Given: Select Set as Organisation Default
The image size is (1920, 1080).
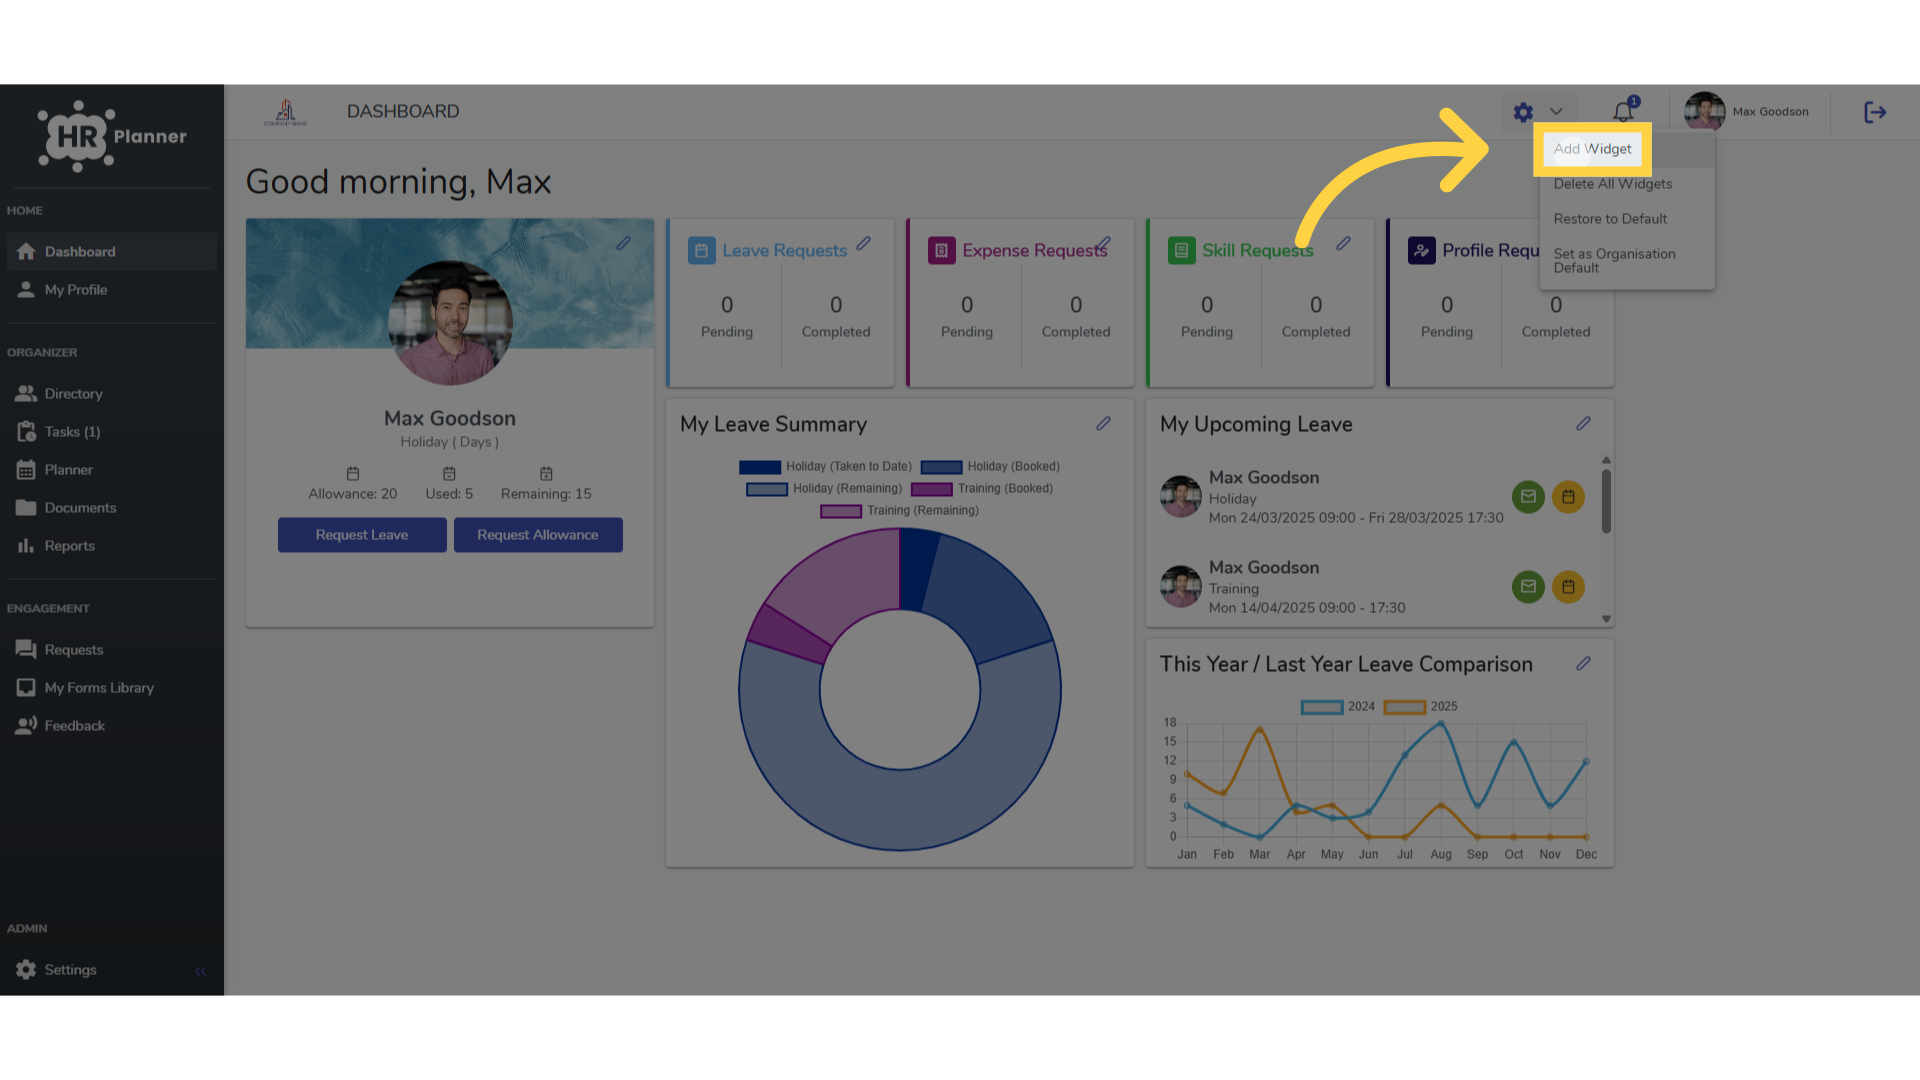Looking at the screenshot, I should tap(1614, 261).
